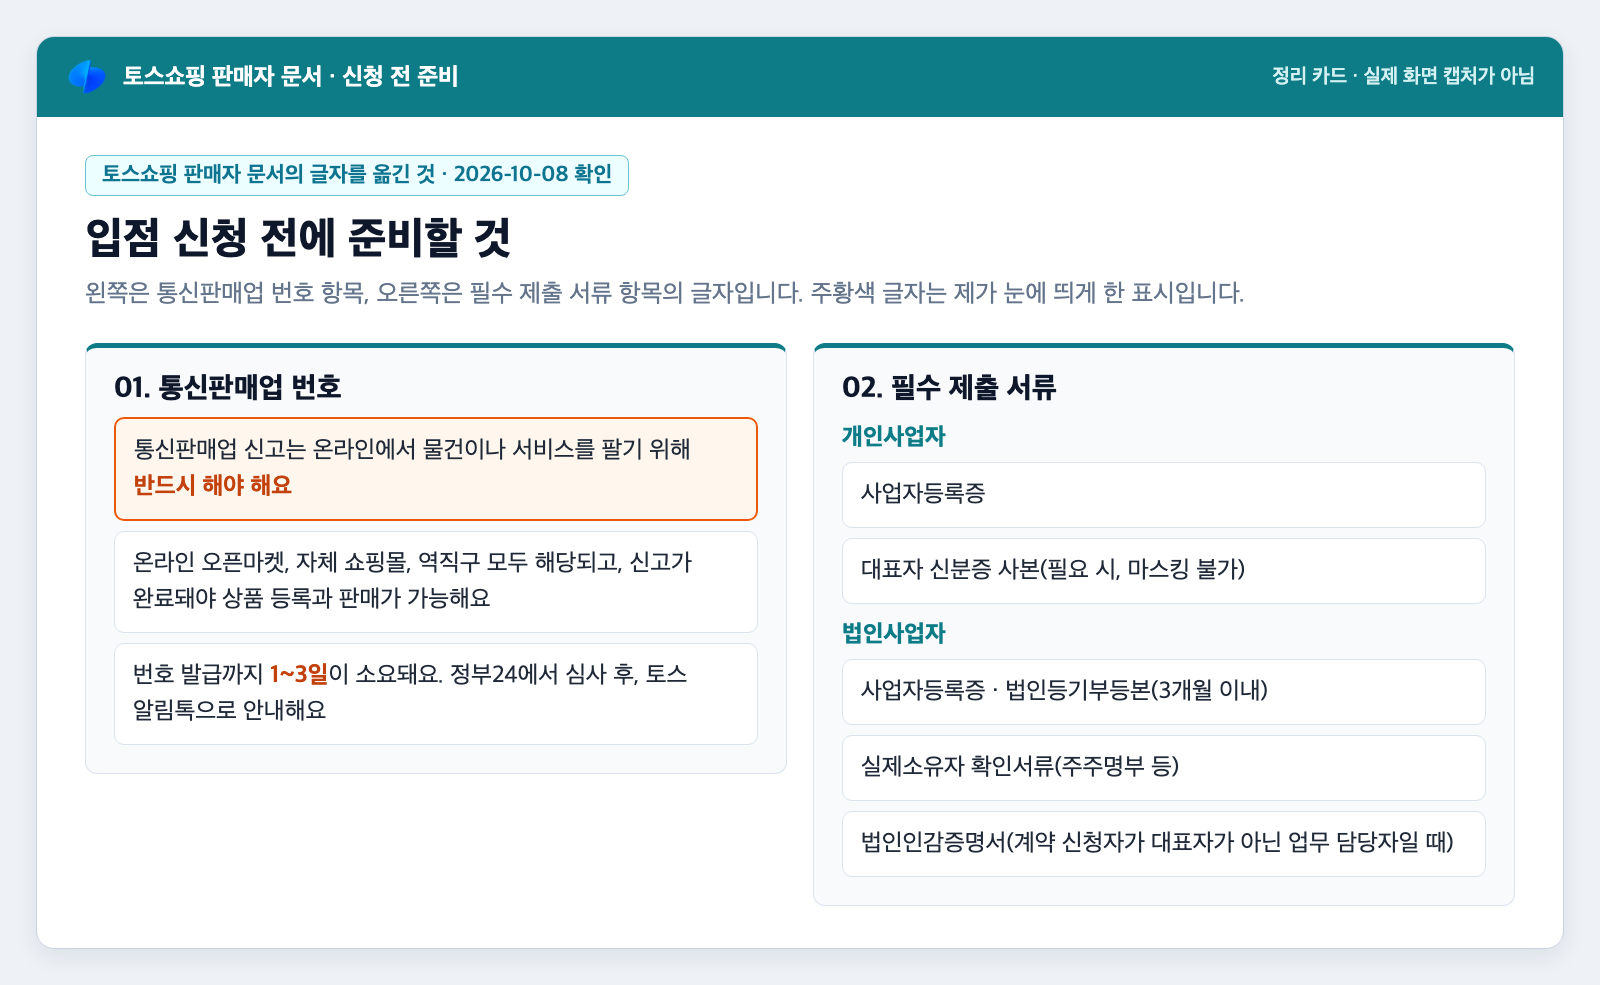Click the card starting with 온라인 오픈마켓, 자체 쇼핑몰
This screenshot has height=985, width=1600.
pyautogui.click(x=436, y=582)
